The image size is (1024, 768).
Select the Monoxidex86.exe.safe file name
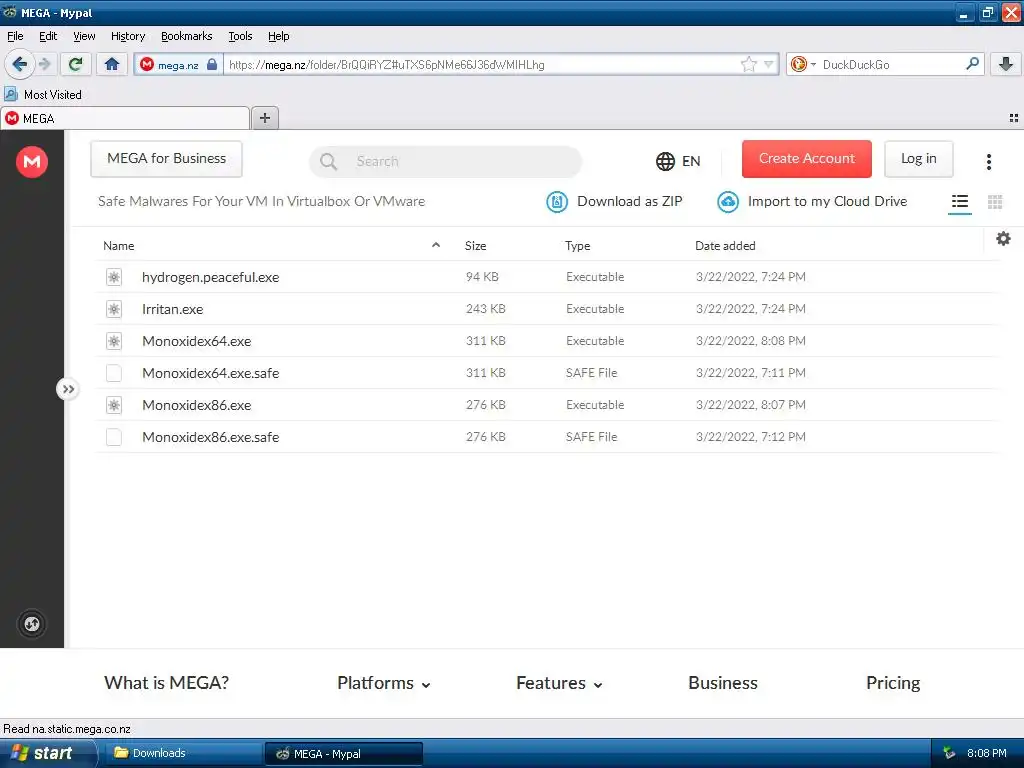point(210,437)
